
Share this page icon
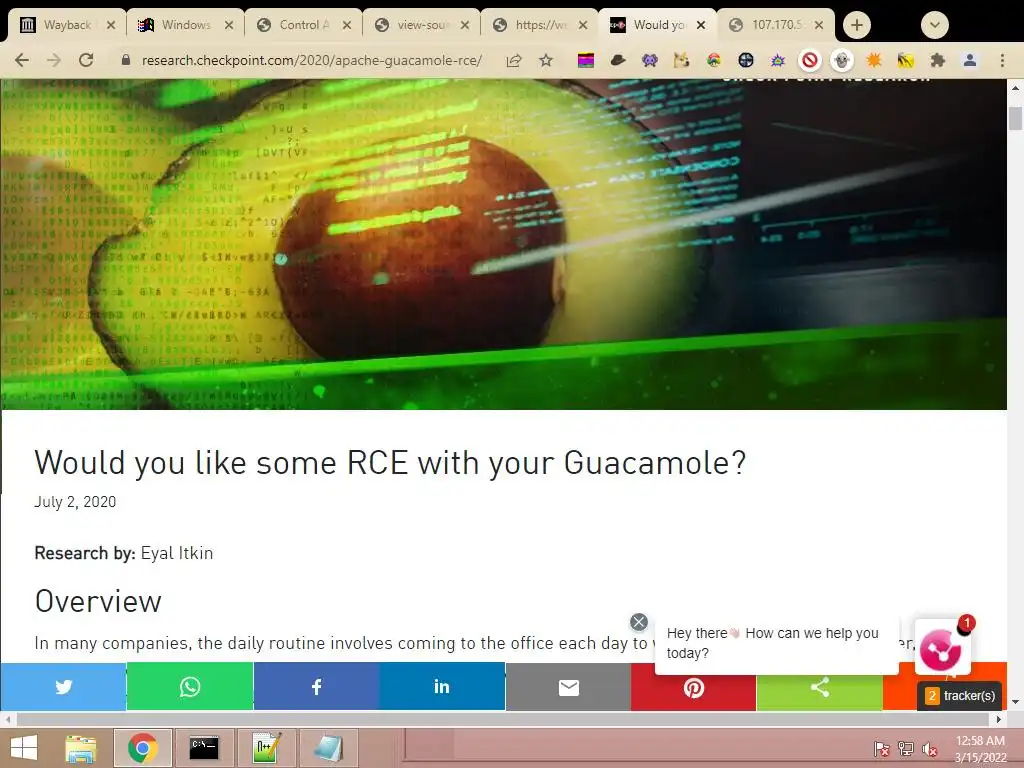[x=514, y=61]
